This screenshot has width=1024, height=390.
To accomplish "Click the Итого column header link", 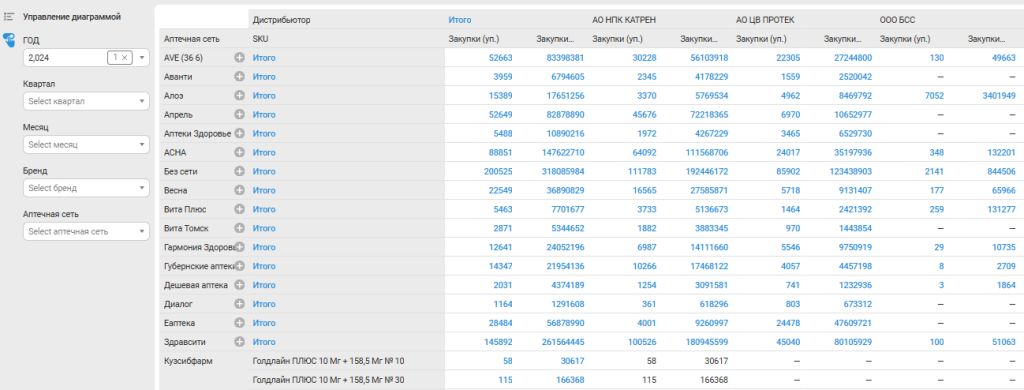I will click(460, 20).
